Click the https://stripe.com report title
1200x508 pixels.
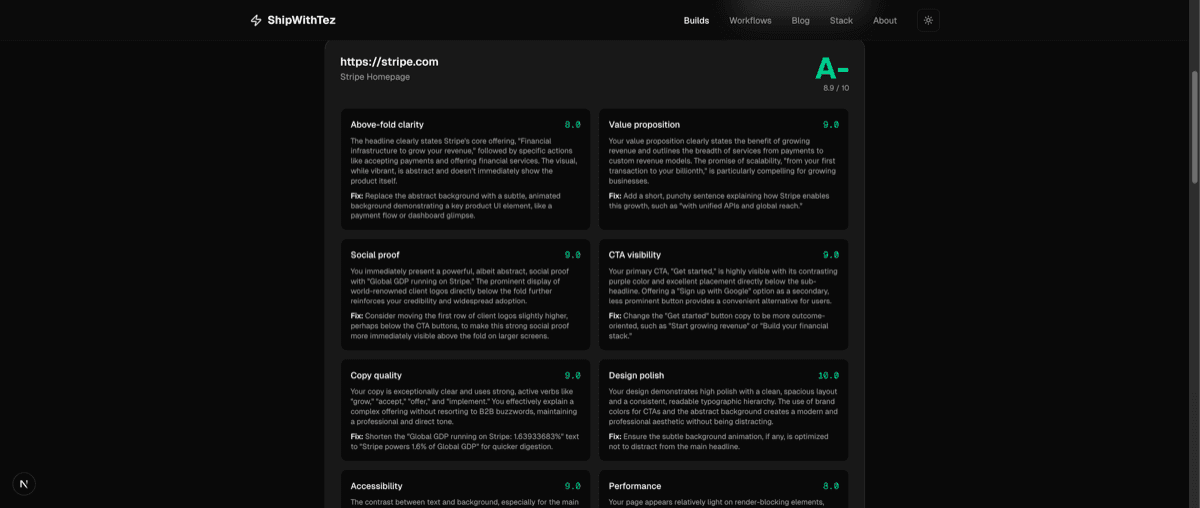point(389,62)
